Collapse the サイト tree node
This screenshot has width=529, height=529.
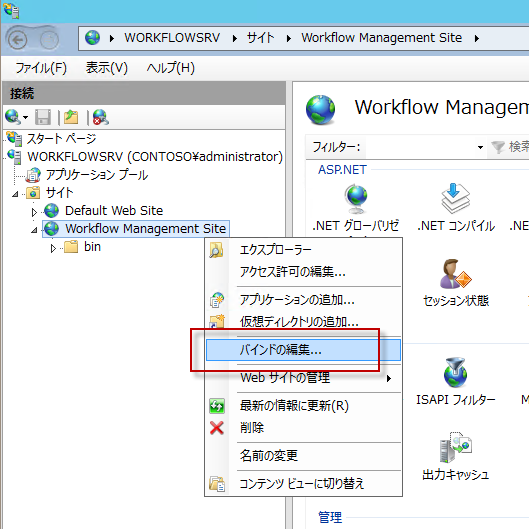point(15,194)
